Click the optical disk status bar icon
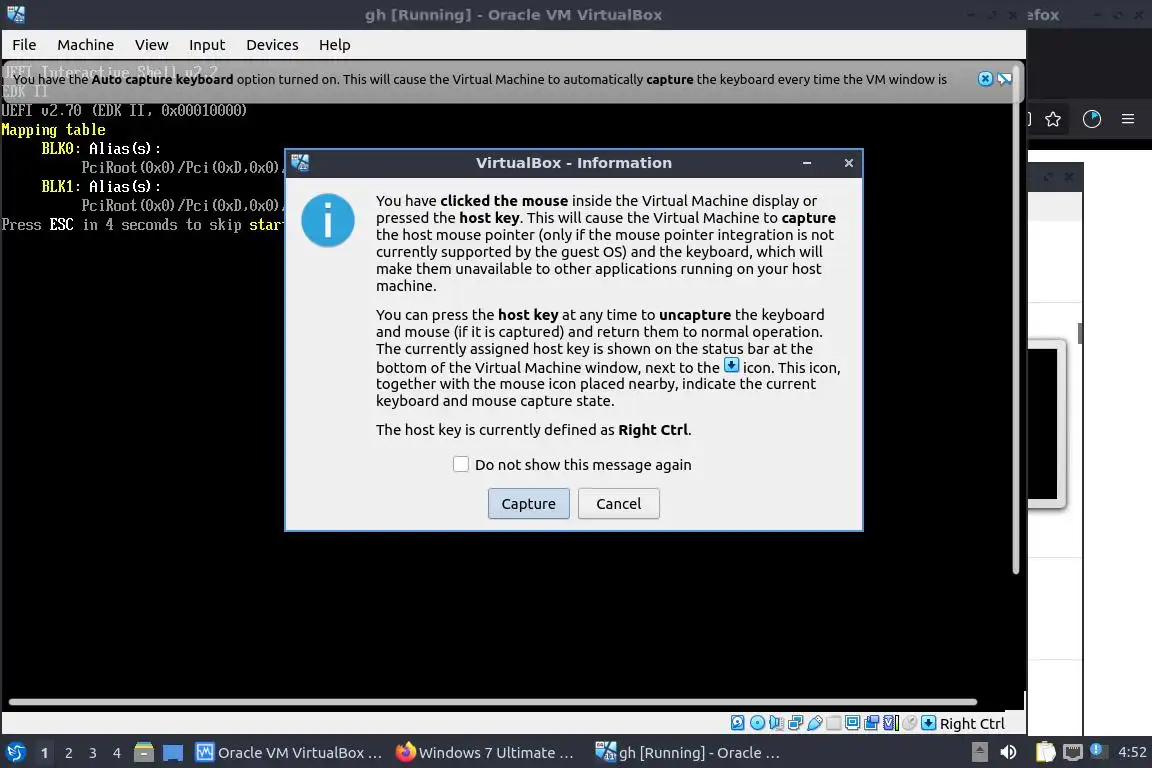Image resolution: width=1152 pixels, height=768 pixels. point(757,723)
